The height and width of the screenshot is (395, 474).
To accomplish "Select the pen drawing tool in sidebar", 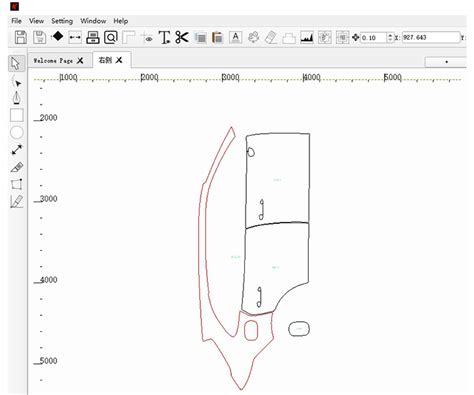I will point(16,98).
